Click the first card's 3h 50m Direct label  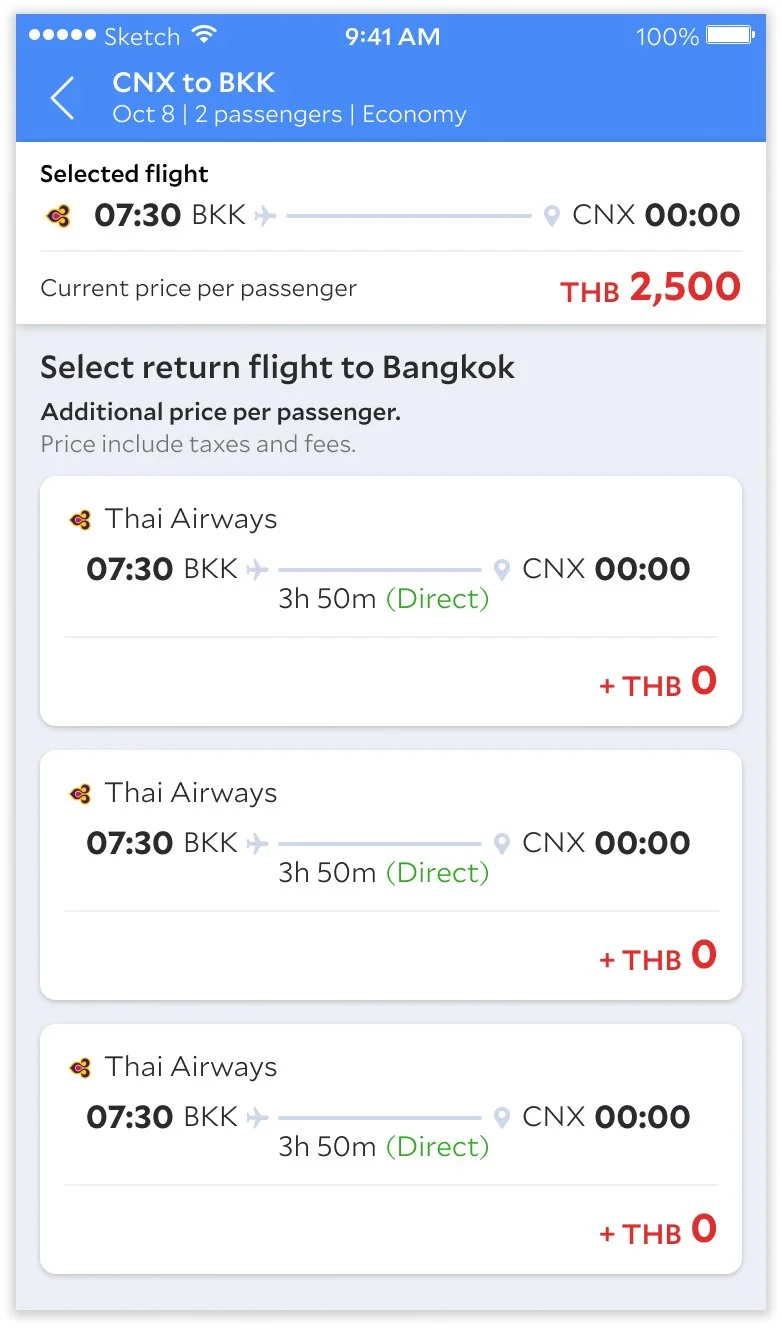(384, 599)
